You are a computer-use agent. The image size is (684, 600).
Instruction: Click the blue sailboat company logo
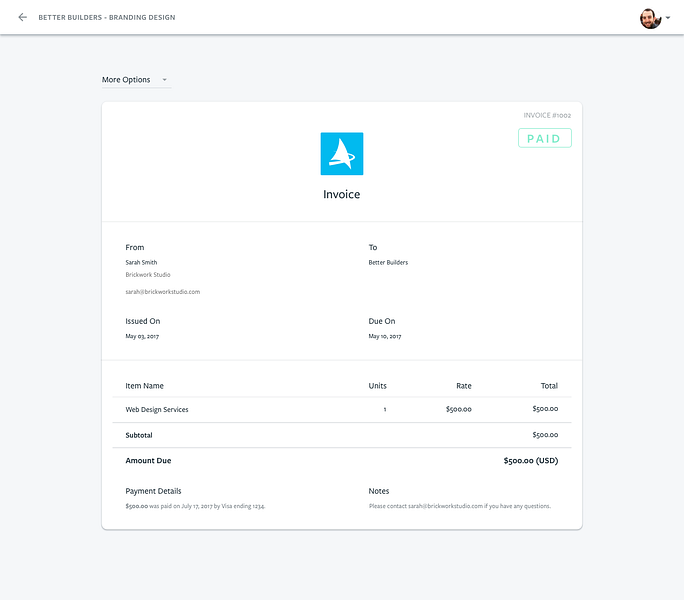click(342, 154)
